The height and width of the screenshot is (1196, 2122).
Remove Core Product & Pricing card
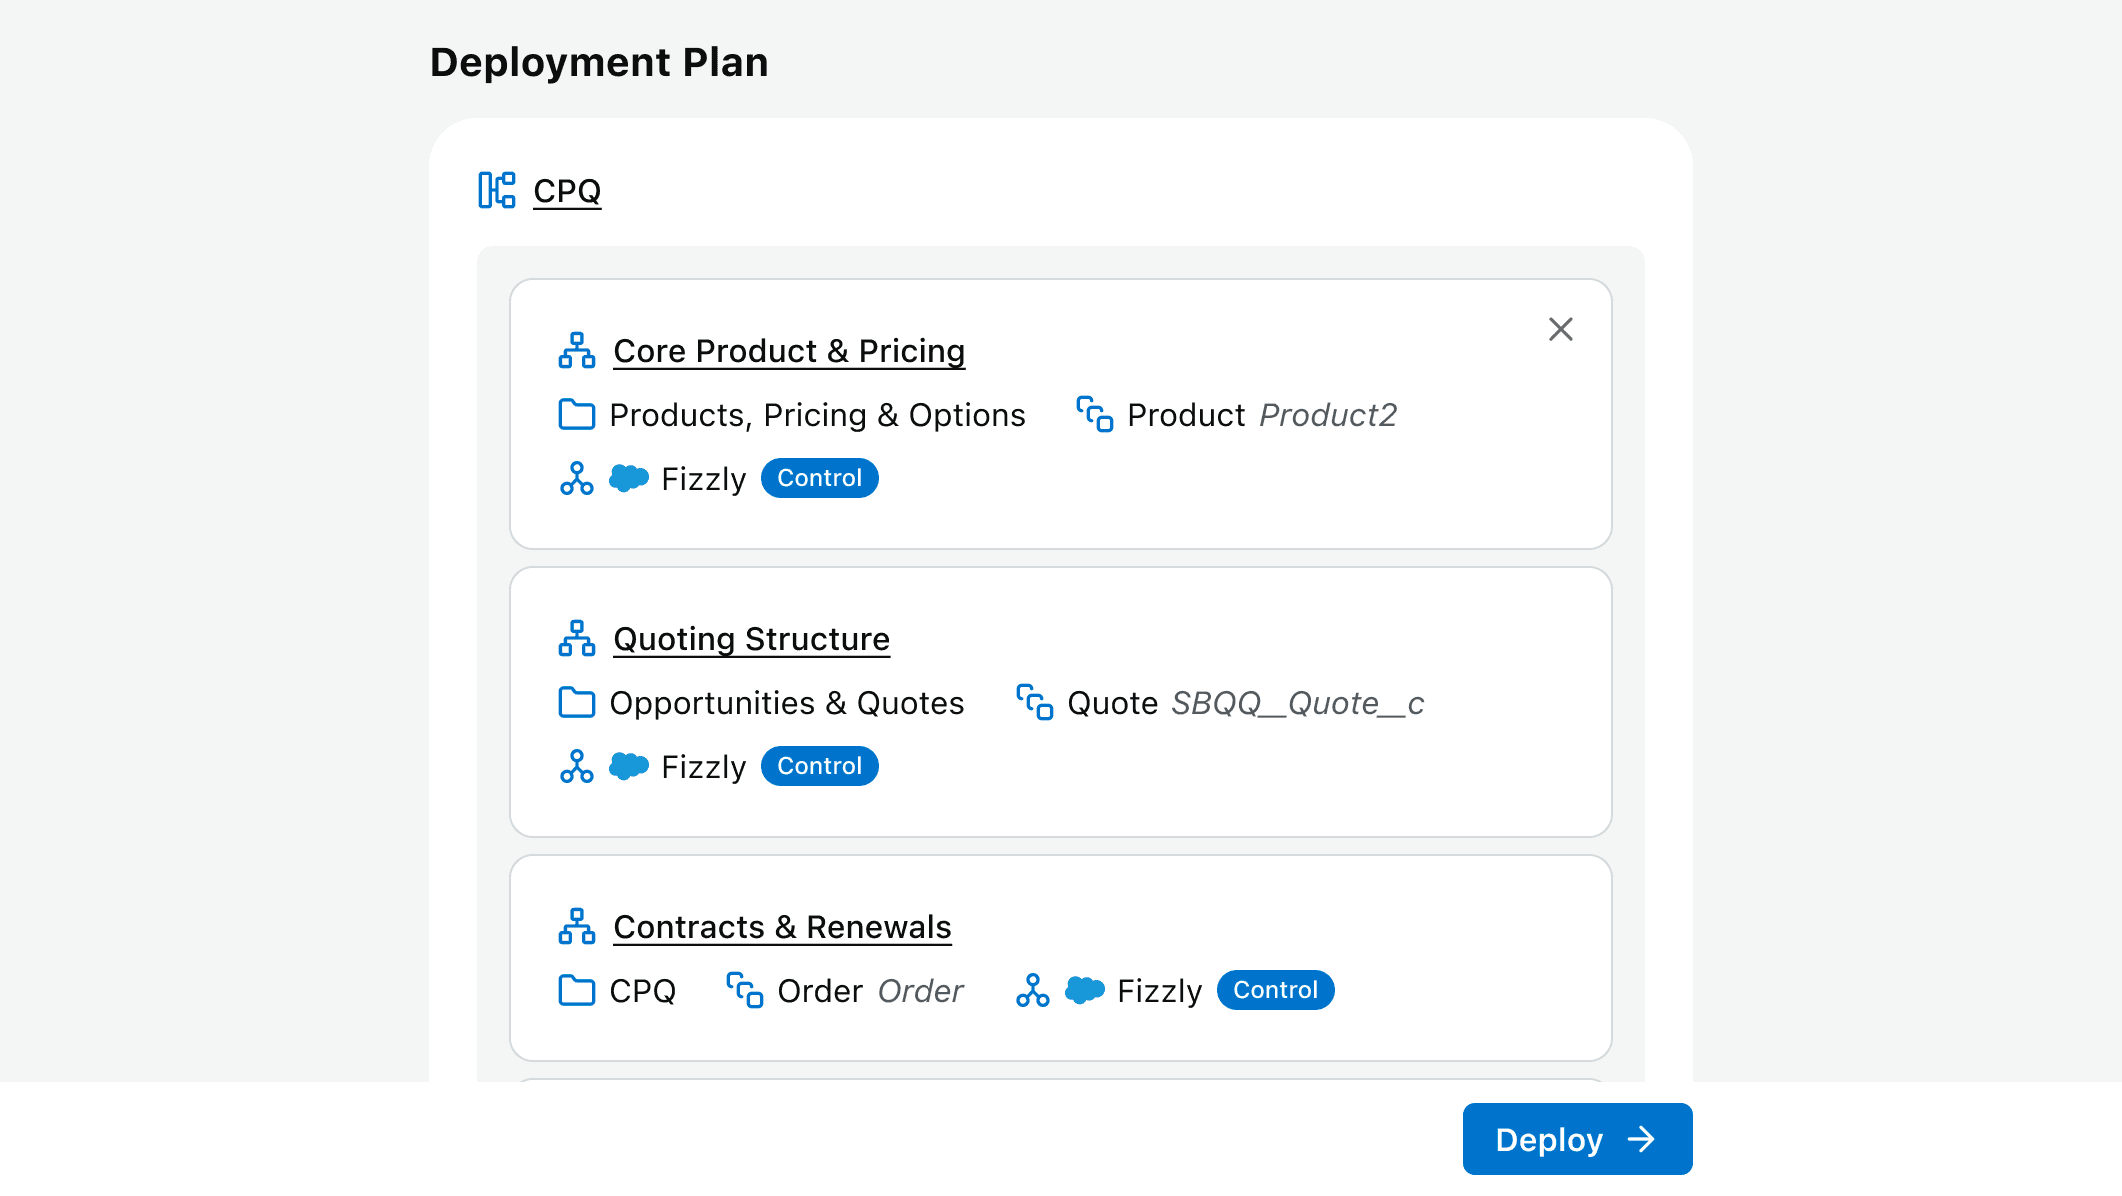pos(1560,329)
